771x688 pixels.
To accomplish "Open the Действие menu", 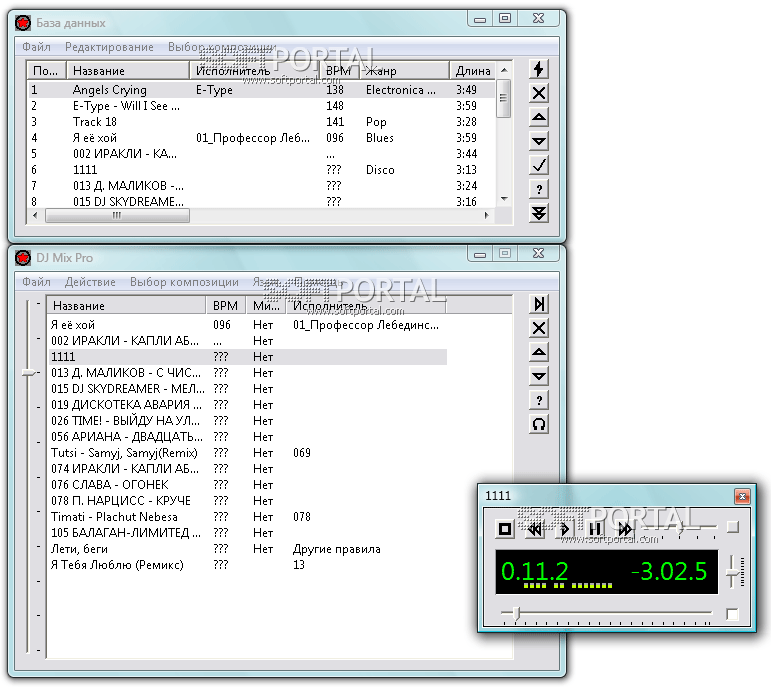I will pos(90,282).
